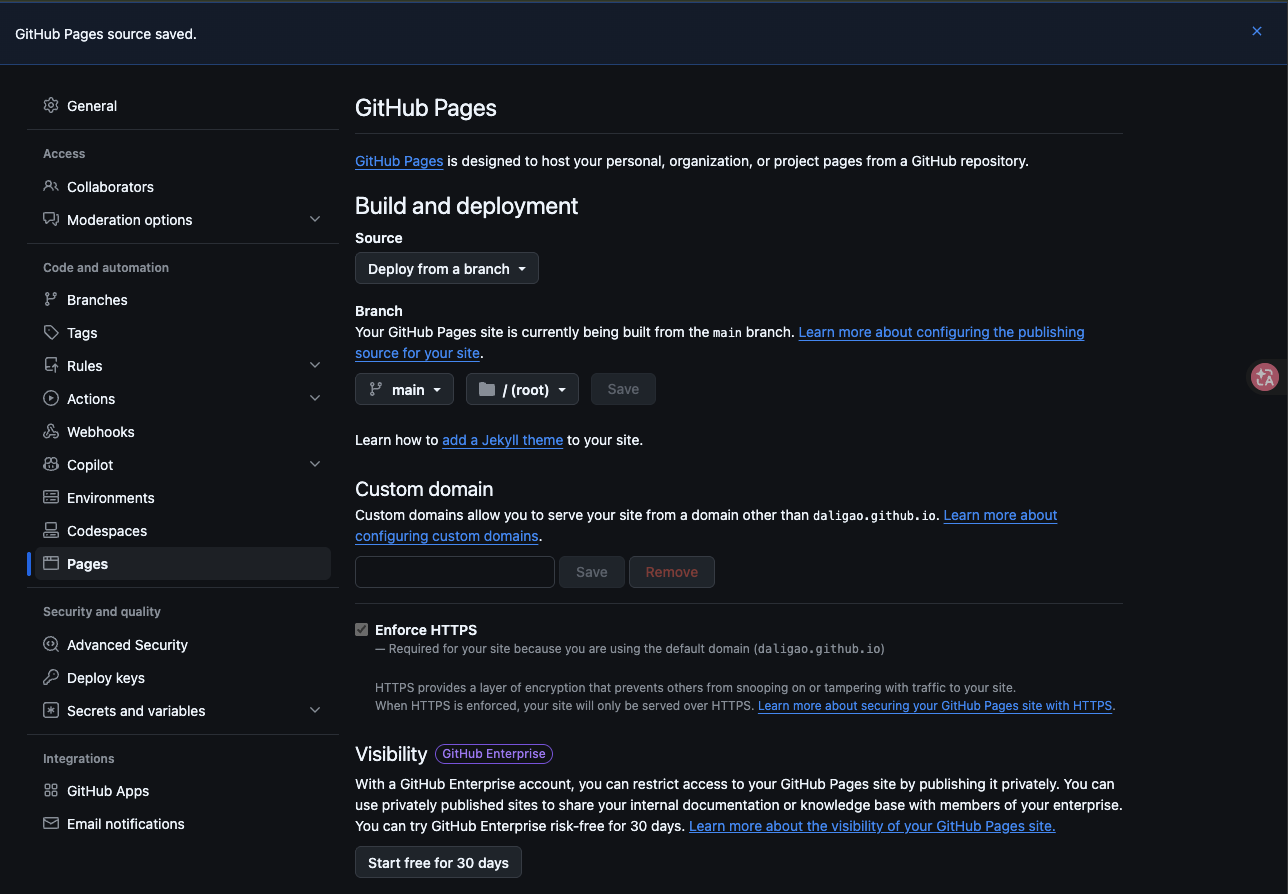
Task: Select the Pages sidebar item
Action: pyautogui.click(x=183, y=563)
